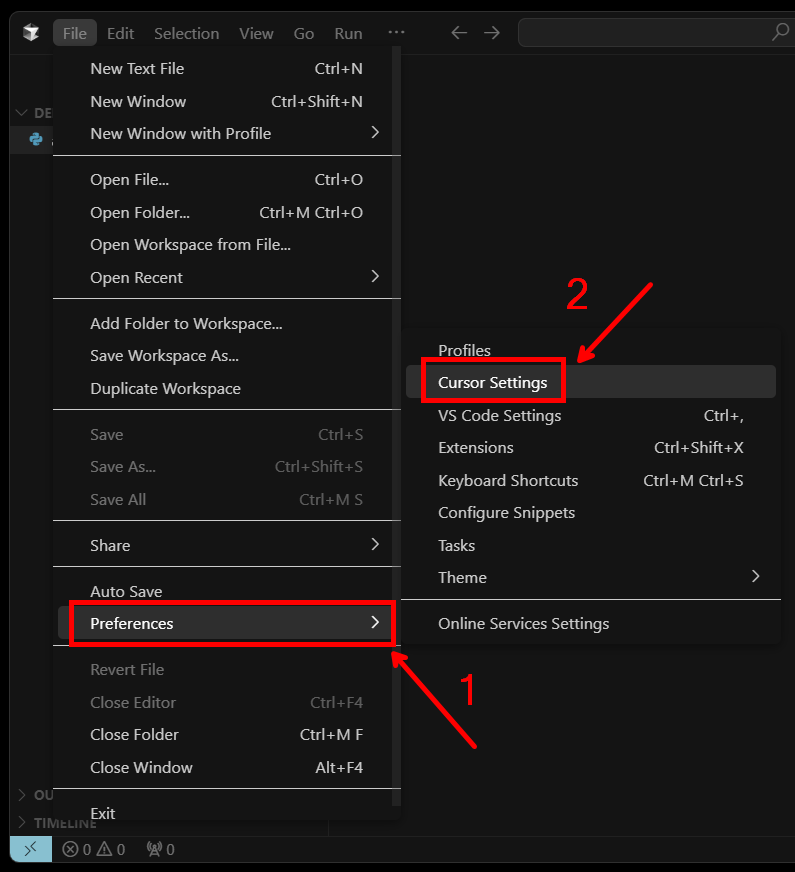Open the Go menu
Screen dimensions: 795x872
(304, 33)
